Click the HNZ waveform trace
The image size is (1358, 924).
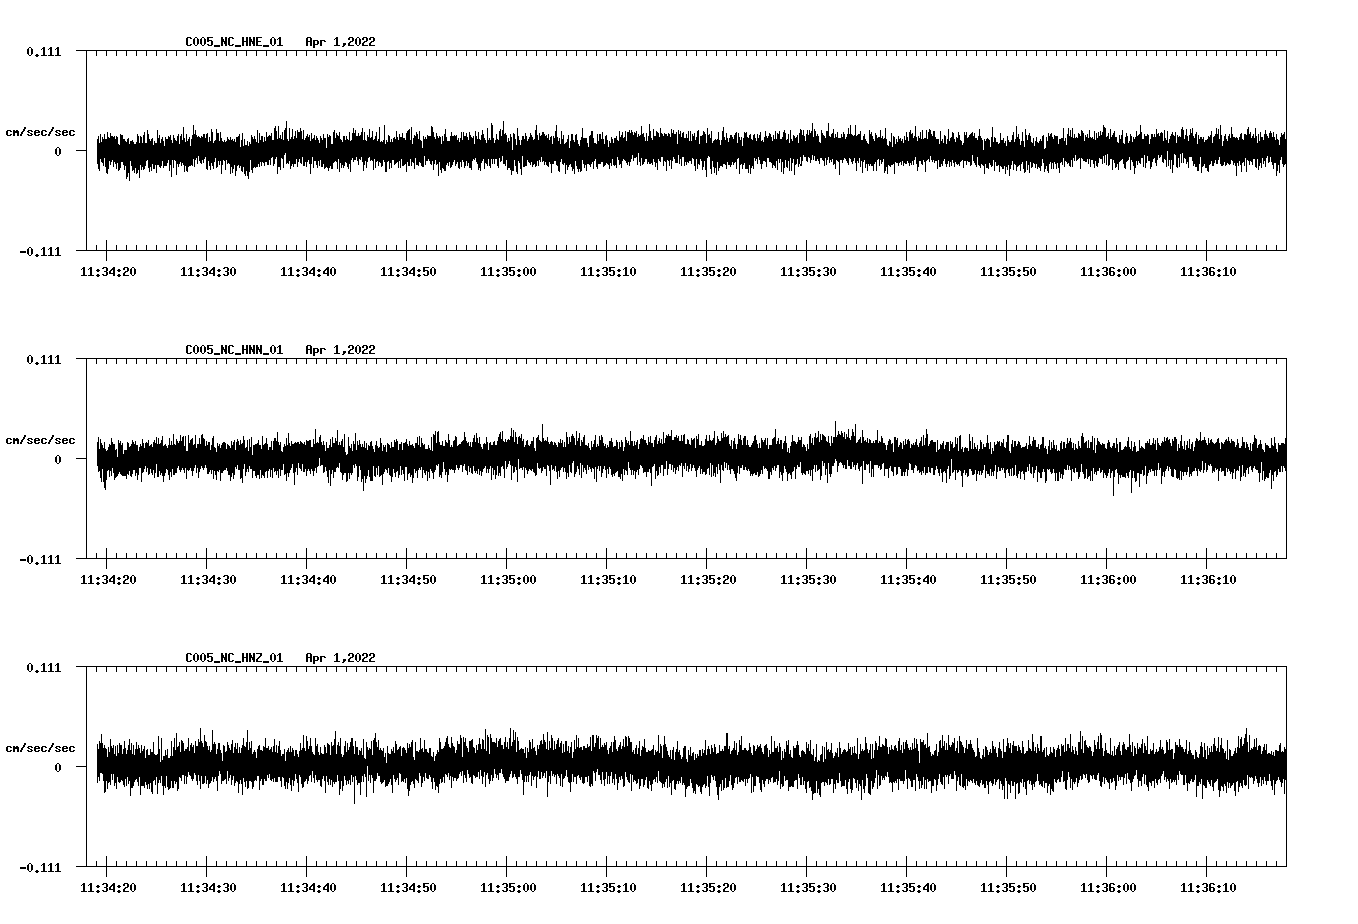click(x=691, y=765)
